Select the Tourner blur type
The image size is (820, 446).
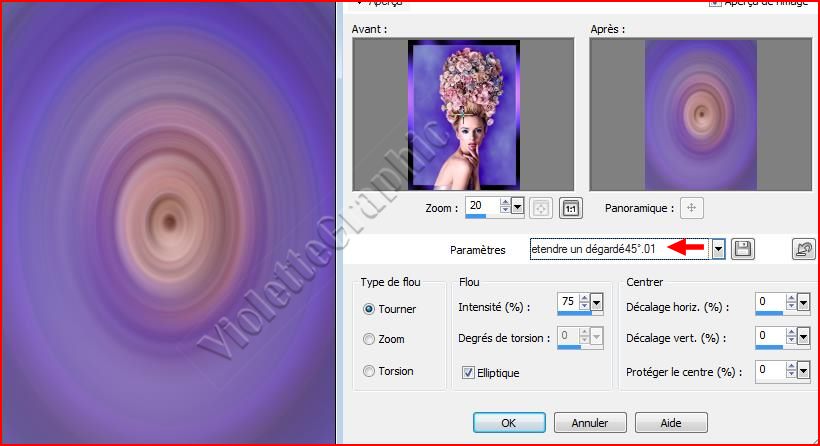click(370, 309)
